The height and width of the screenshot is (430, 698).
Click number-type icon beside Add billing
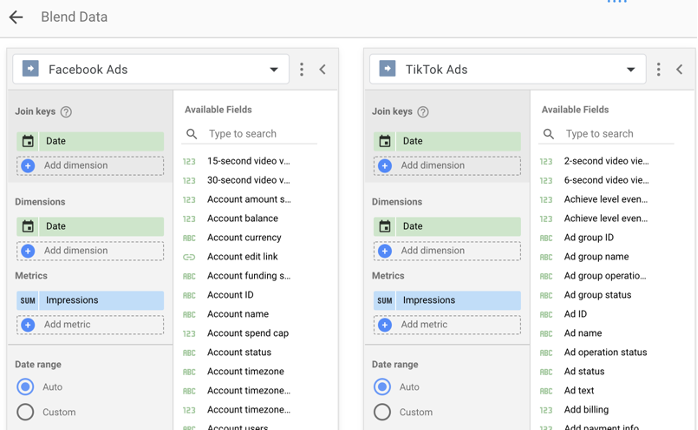pos(546,410)
